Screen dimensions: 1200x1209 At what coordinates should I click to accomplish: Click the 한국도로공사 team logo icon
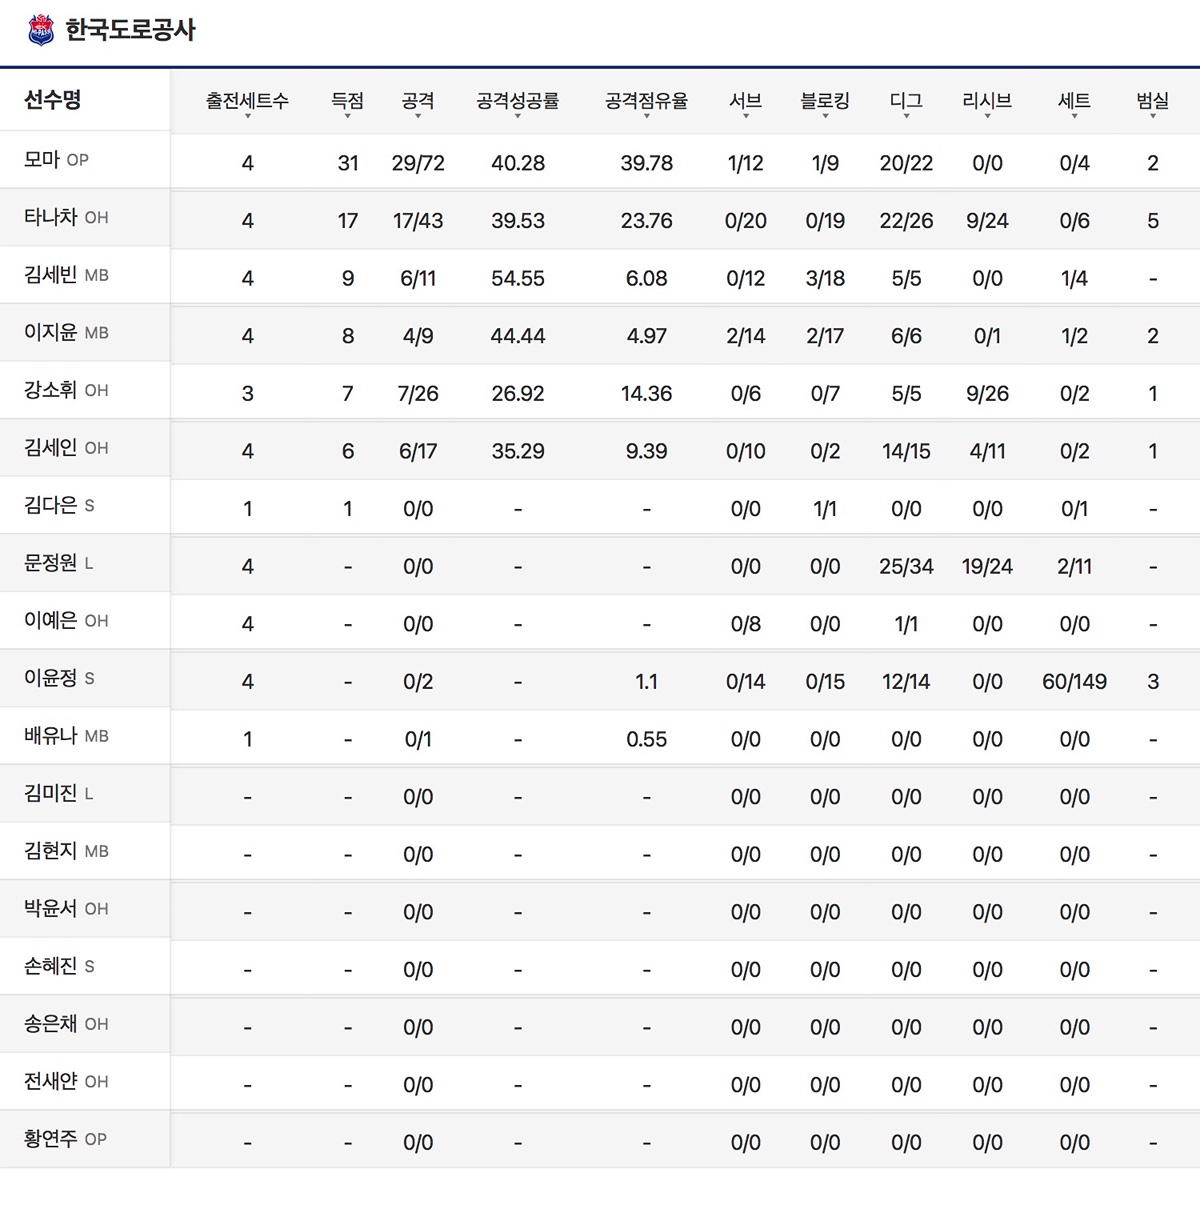[x=41, y=30]
